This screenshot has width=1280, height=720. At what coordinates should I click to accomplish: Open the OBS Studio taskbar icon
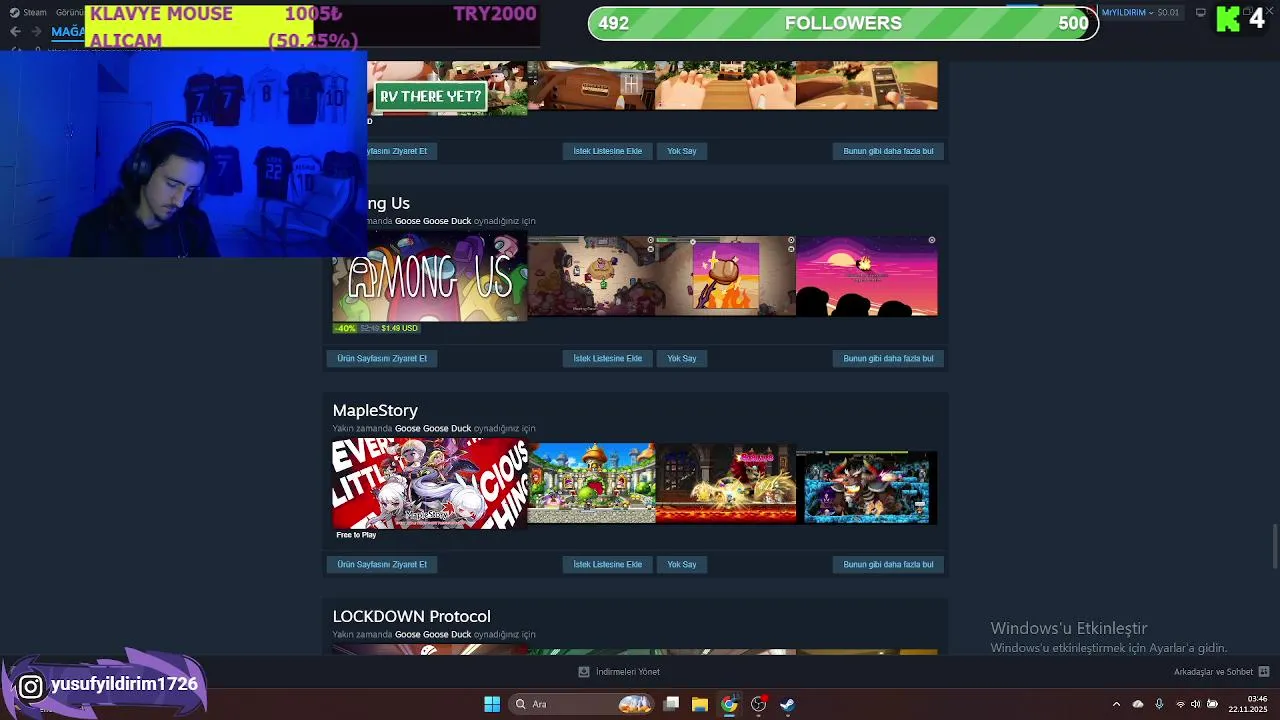click(x=759, y=704)
